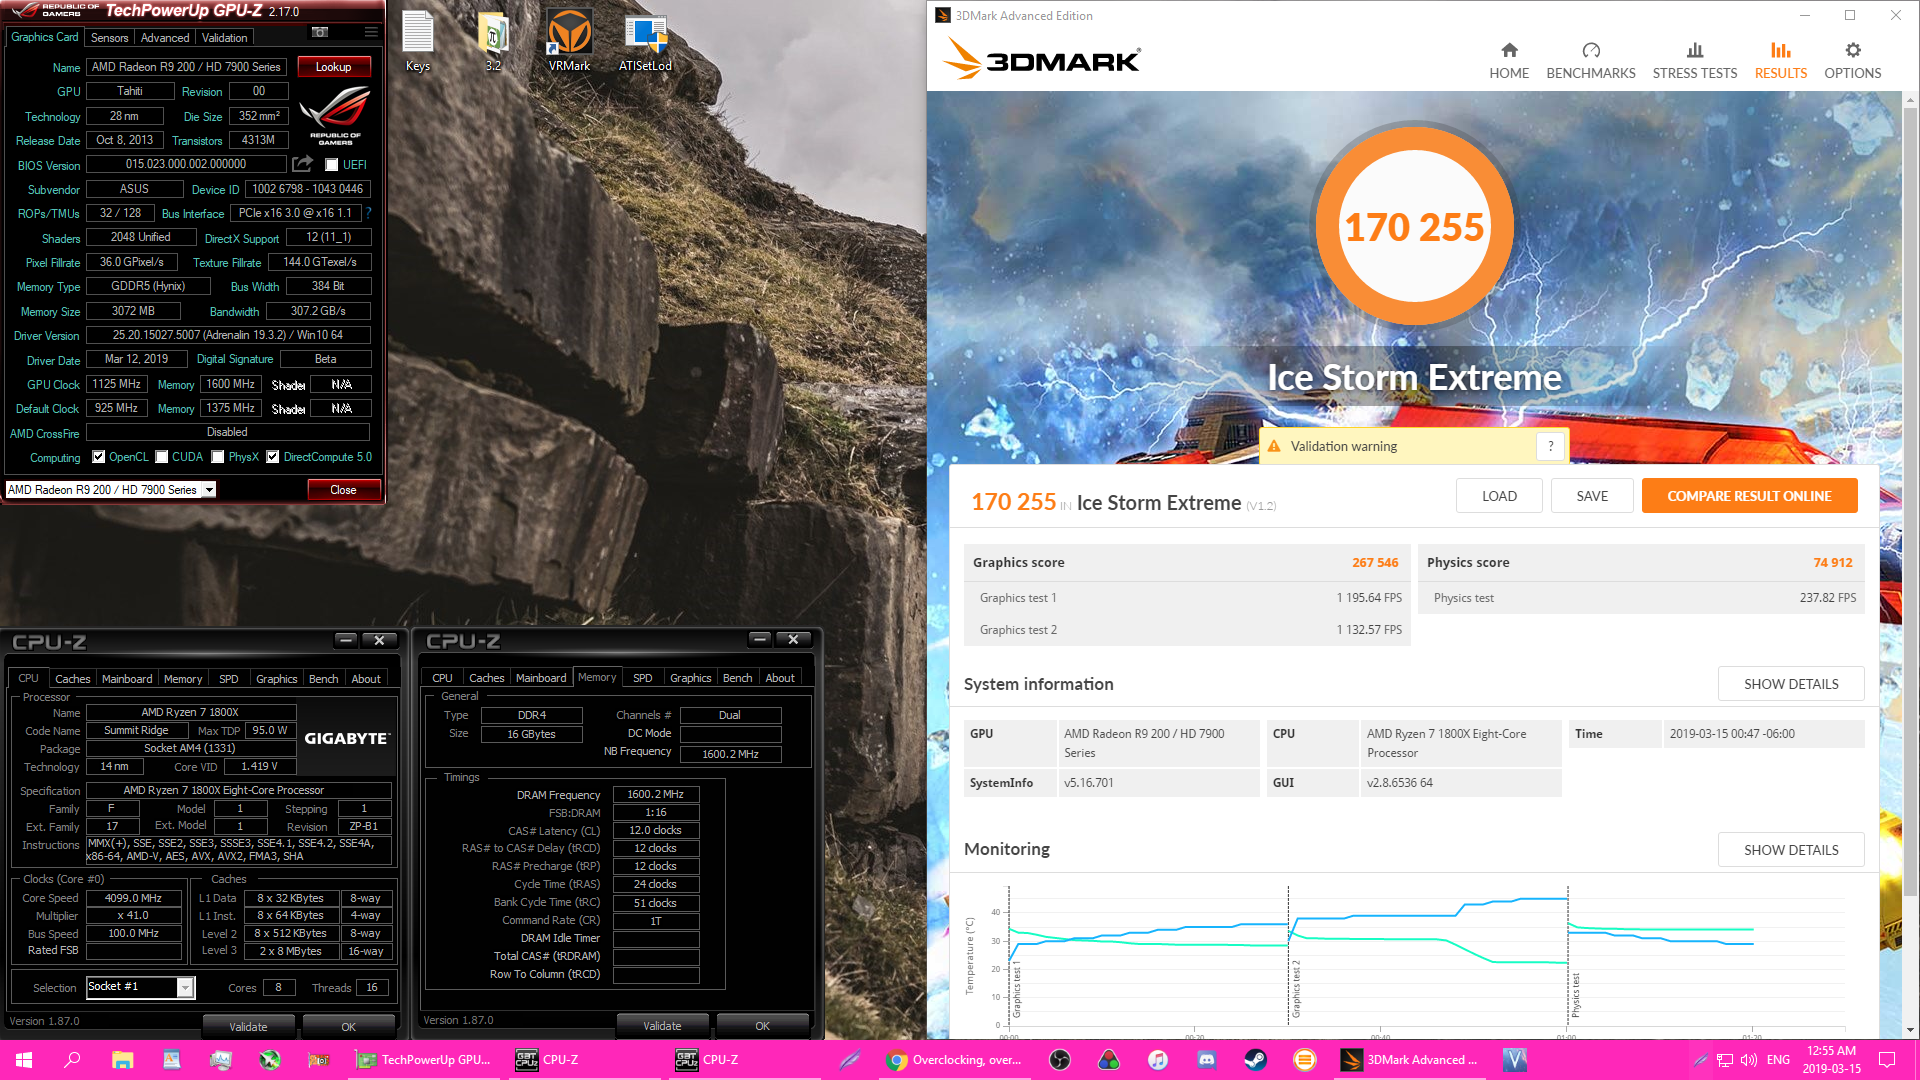Click Graphics score value 267 546
Viewport: 1920px width, 1080px height.
1375,563
